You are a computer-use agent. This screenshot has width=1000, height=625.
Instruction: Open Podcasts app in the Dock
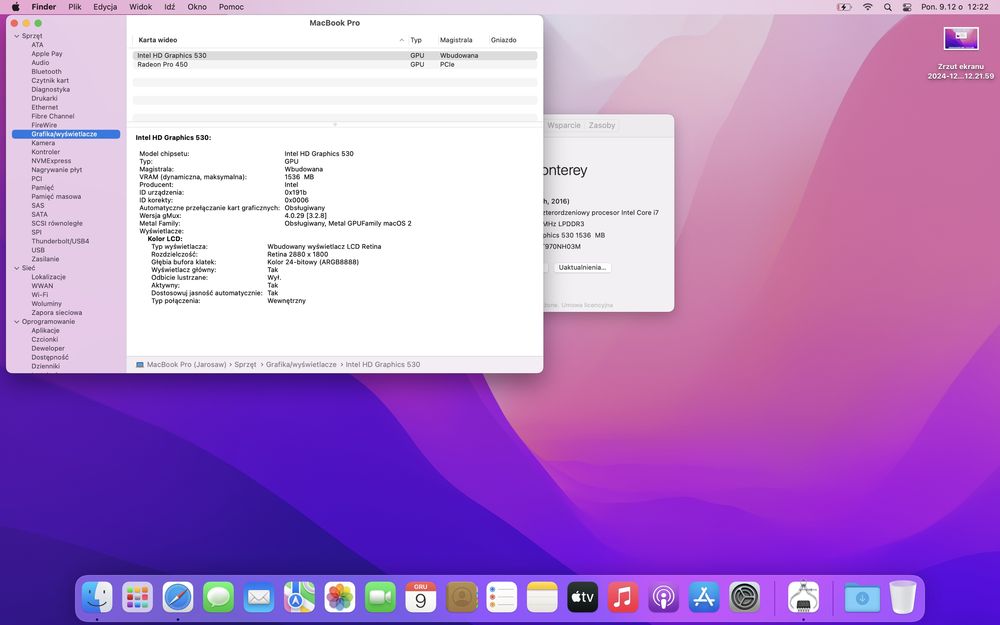click(663, 598)
